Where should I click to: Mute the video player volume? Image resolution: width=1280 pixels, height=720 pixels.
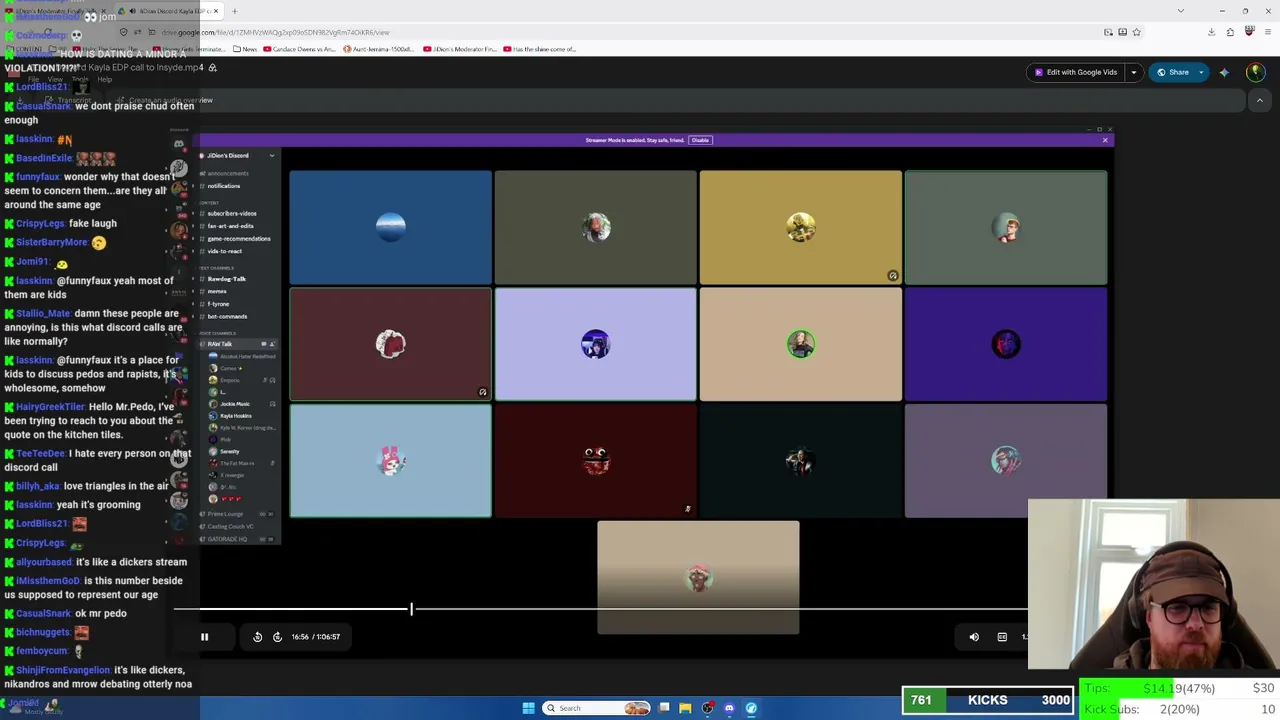[x=974, y=637]
